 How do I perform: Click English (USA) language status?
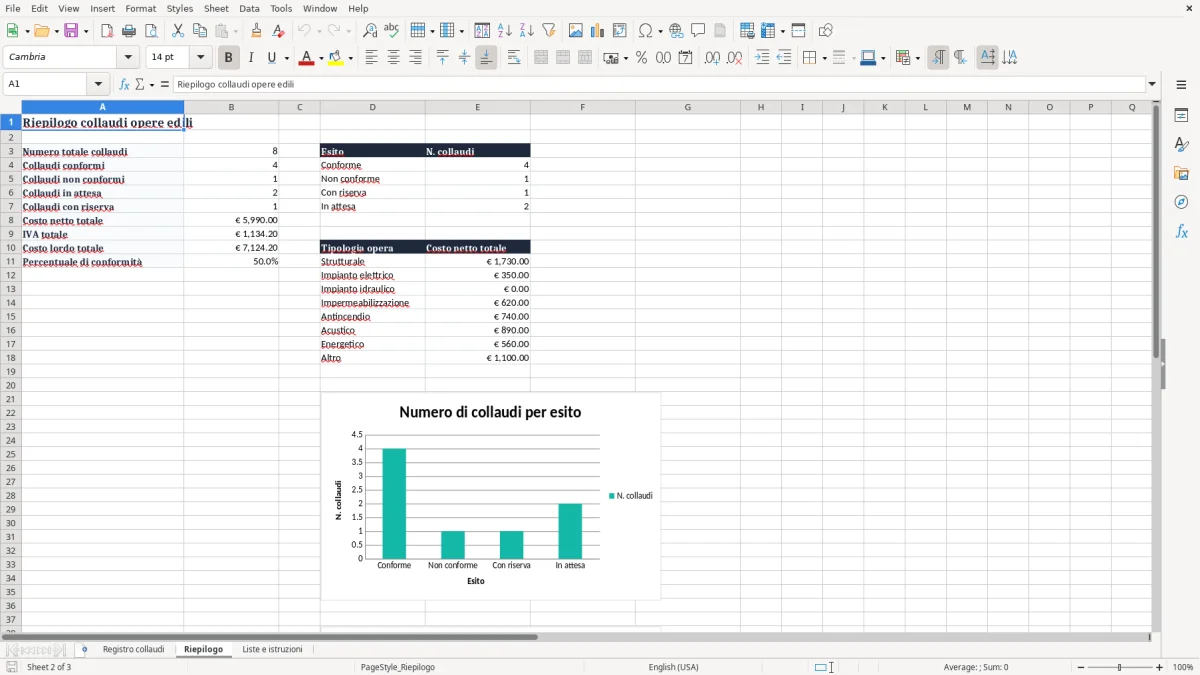pos(674,667)
